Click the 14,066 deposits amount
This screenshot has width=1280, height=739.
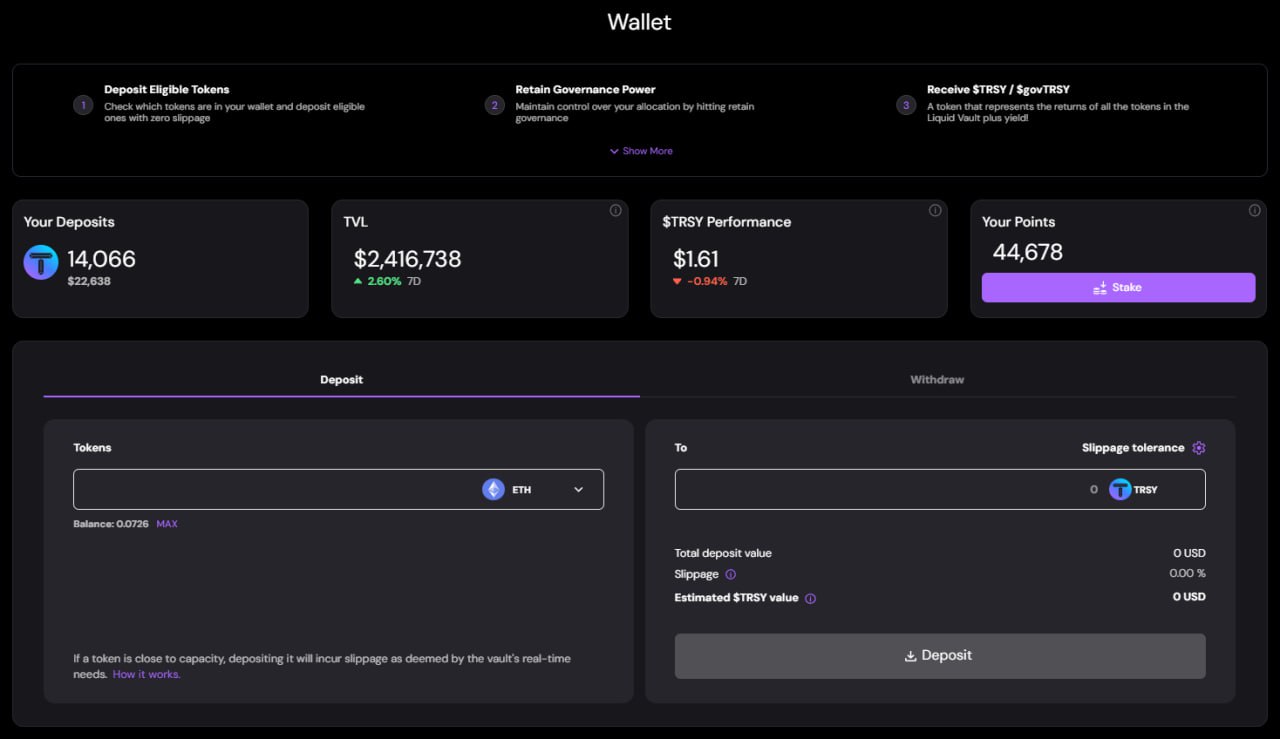click(x=102, y=259)
